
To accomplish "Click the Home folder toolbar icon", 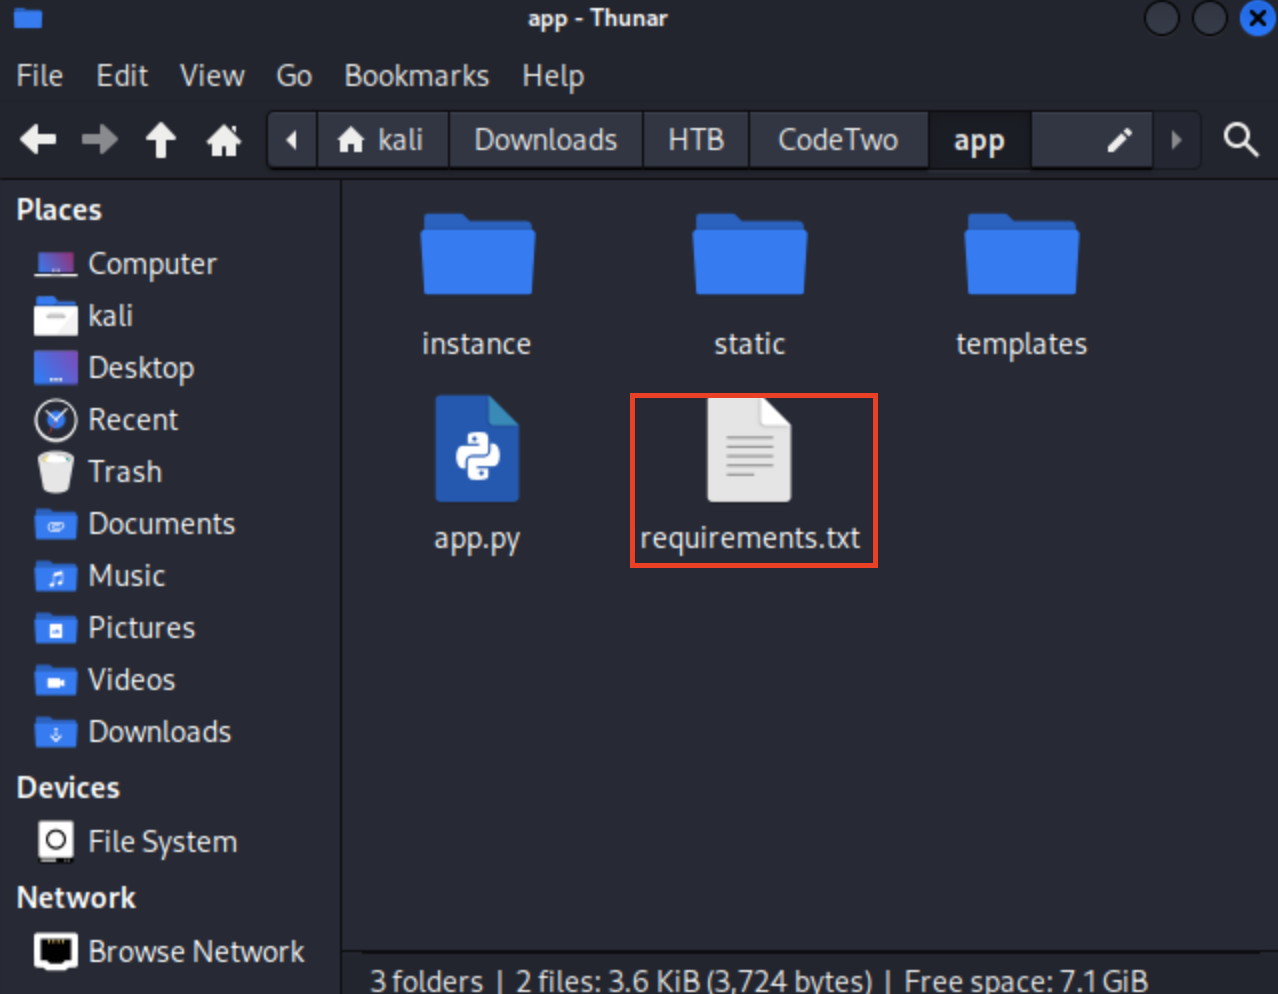I will click(223, 140).
